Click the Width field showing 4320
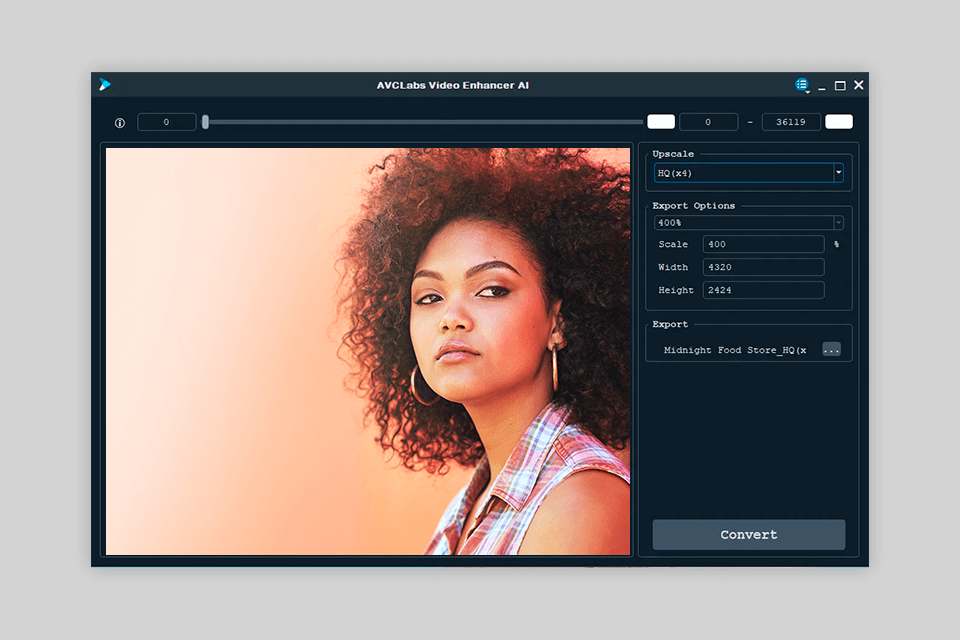The image size is (960, 640). pyautogui.click(x=763, y=267)
